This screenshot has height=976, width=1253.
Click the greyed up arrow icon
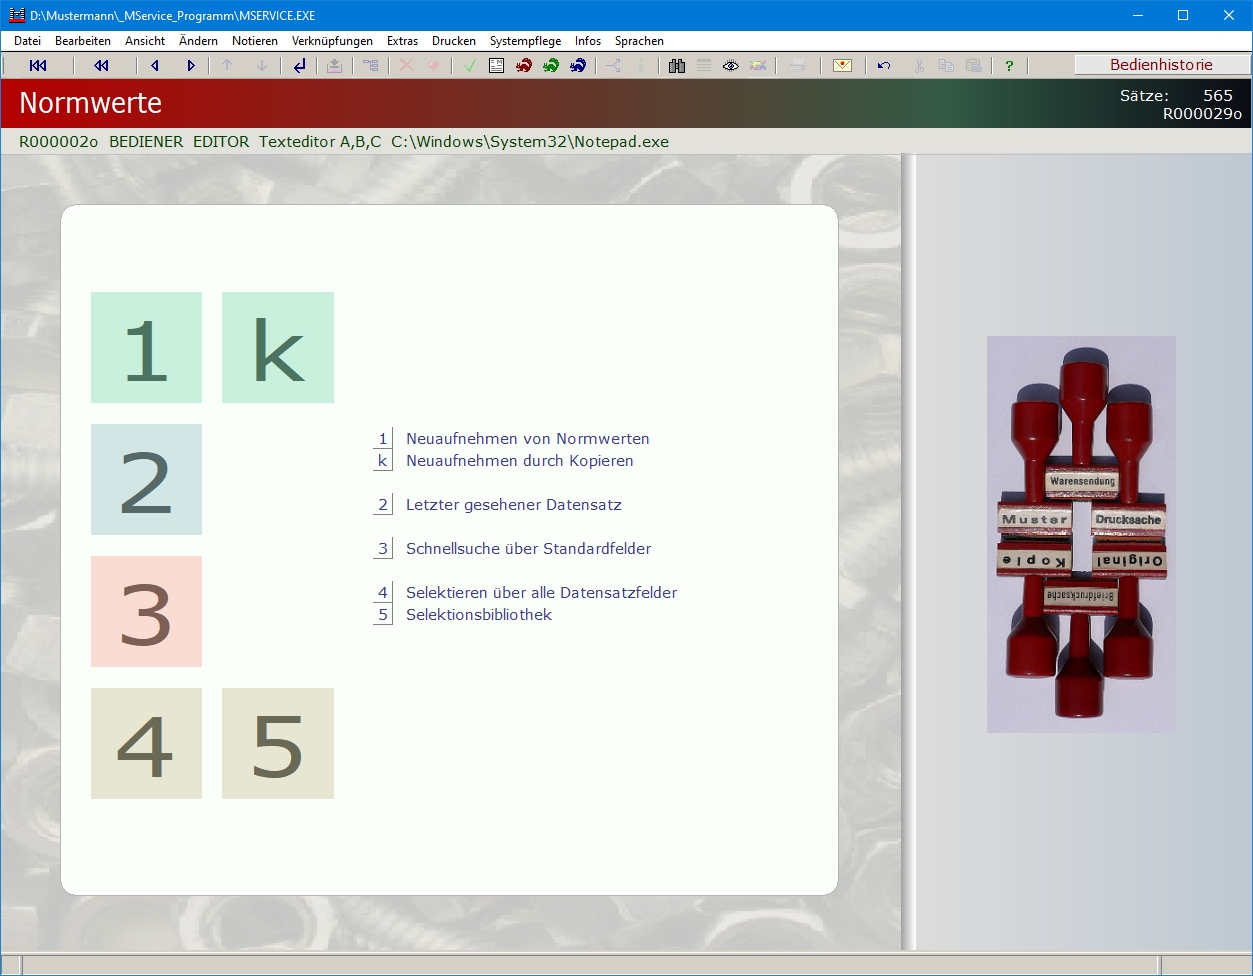[227, 66]
